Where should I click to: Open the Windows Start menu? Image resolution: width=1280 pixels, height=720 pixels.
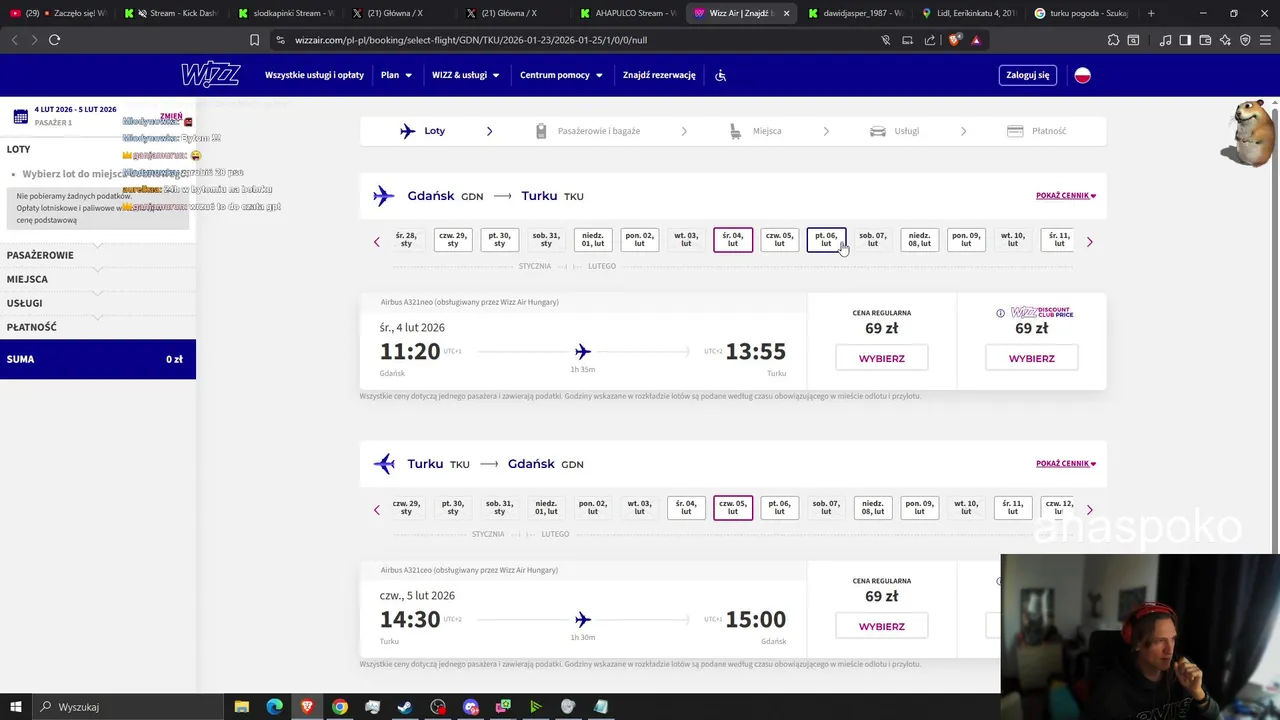pos(17,707)
